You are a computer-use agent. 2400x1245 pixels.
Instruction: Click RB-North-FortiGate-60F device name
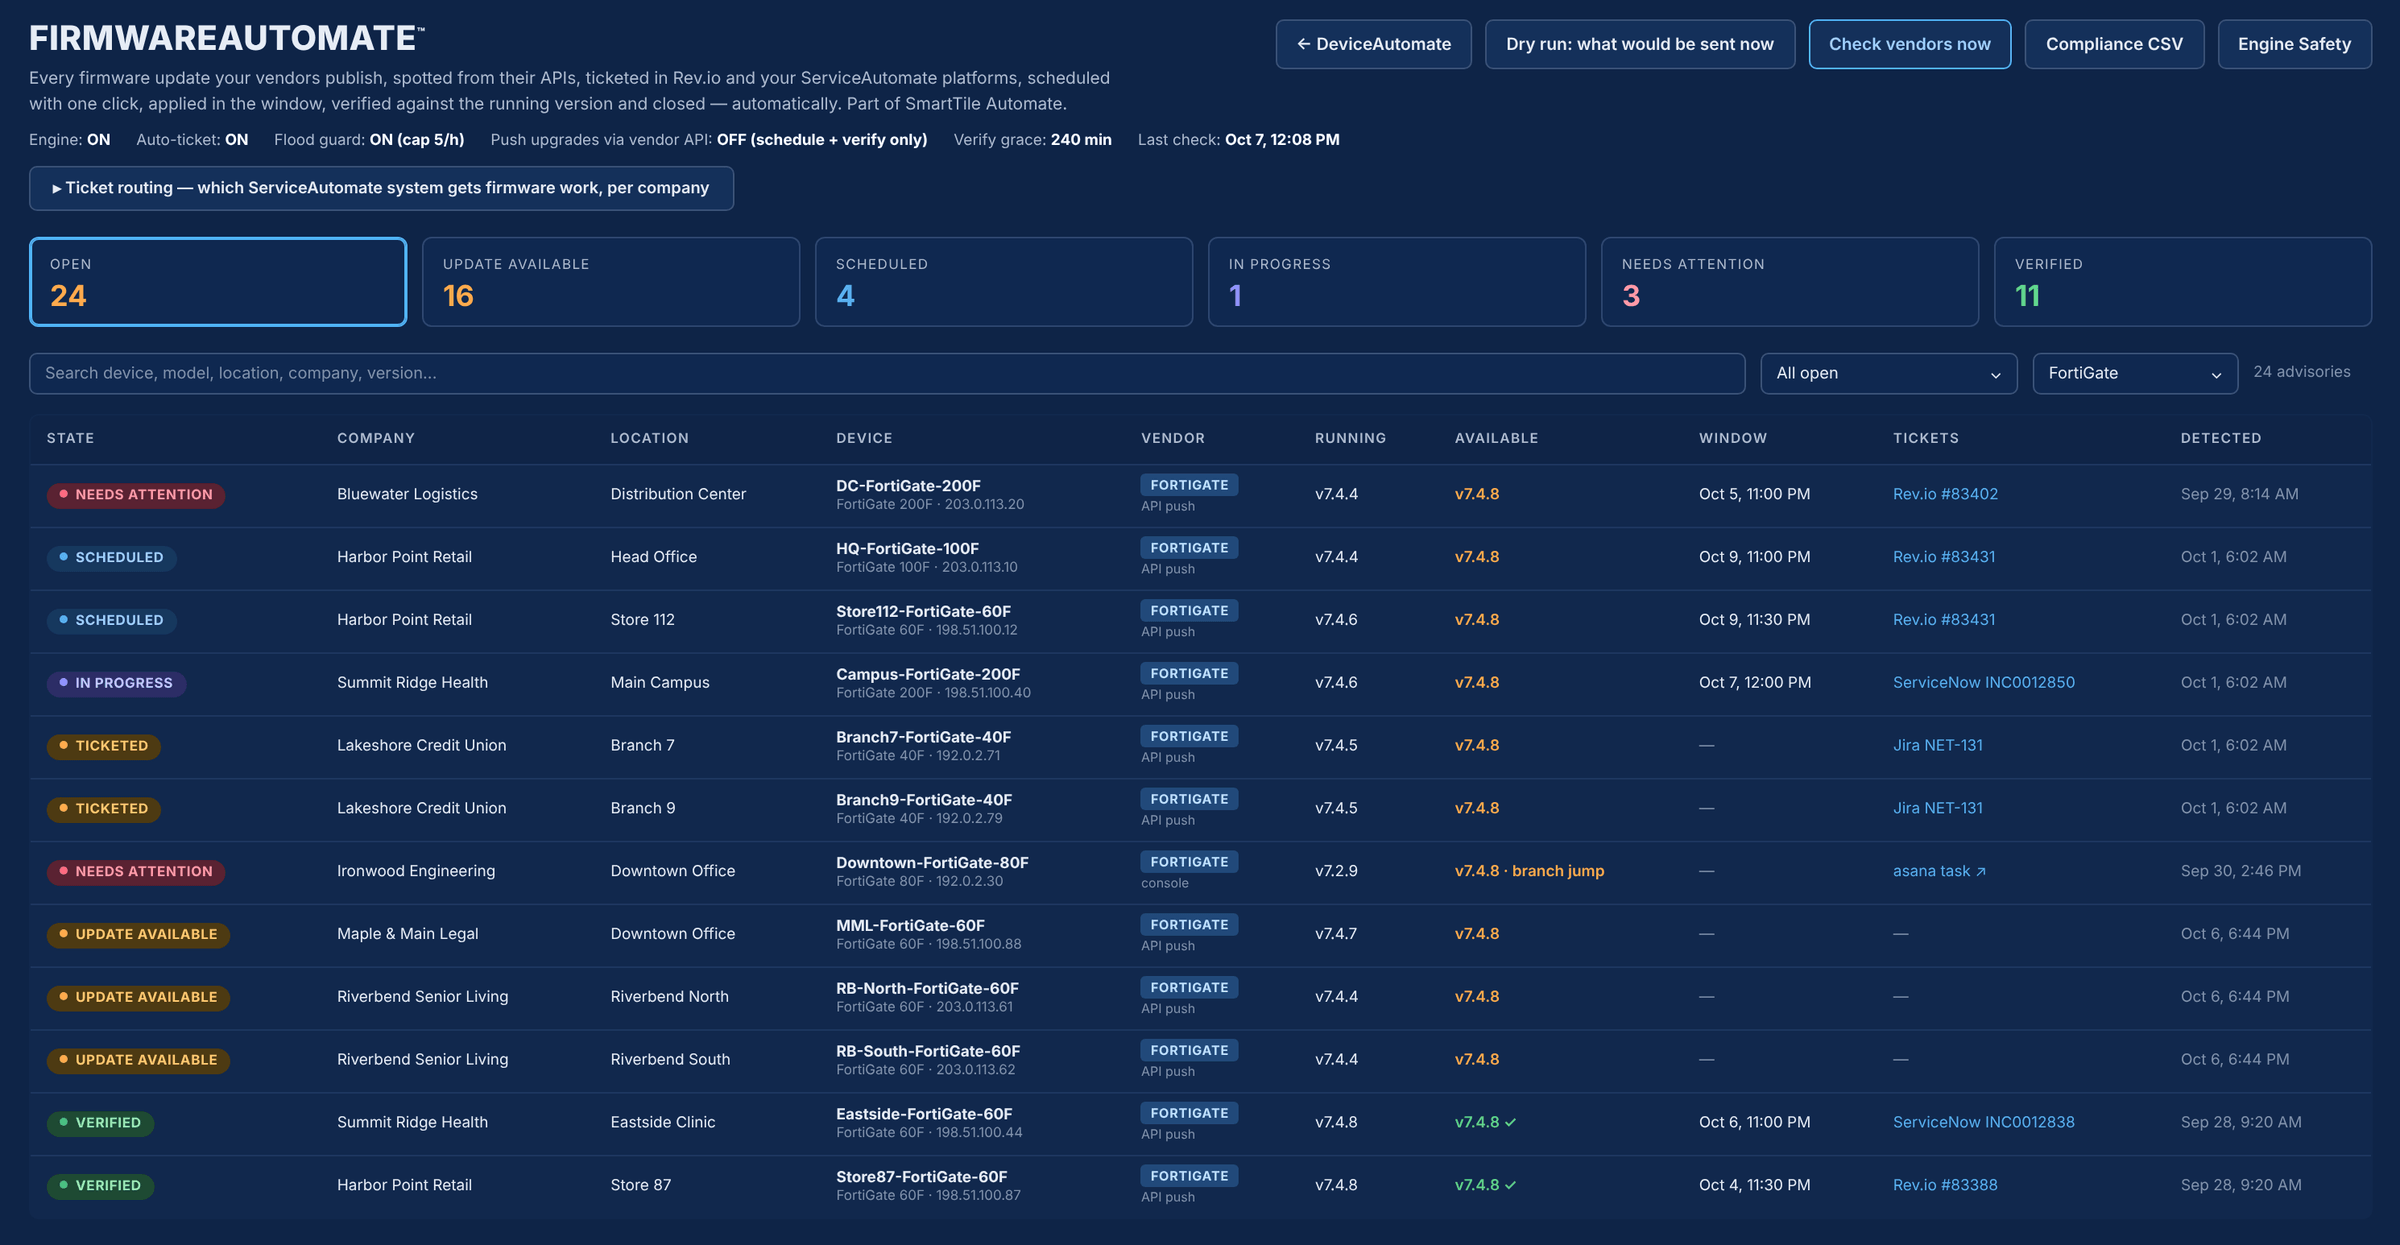coord(927,988)
